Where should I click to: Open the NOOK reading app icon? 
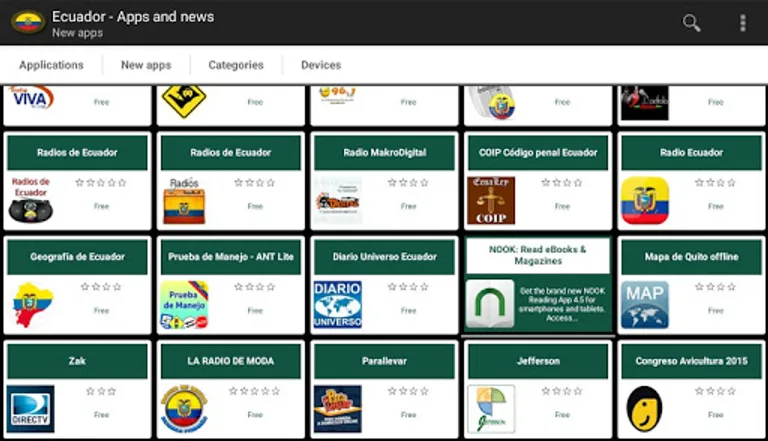(490, 304)
